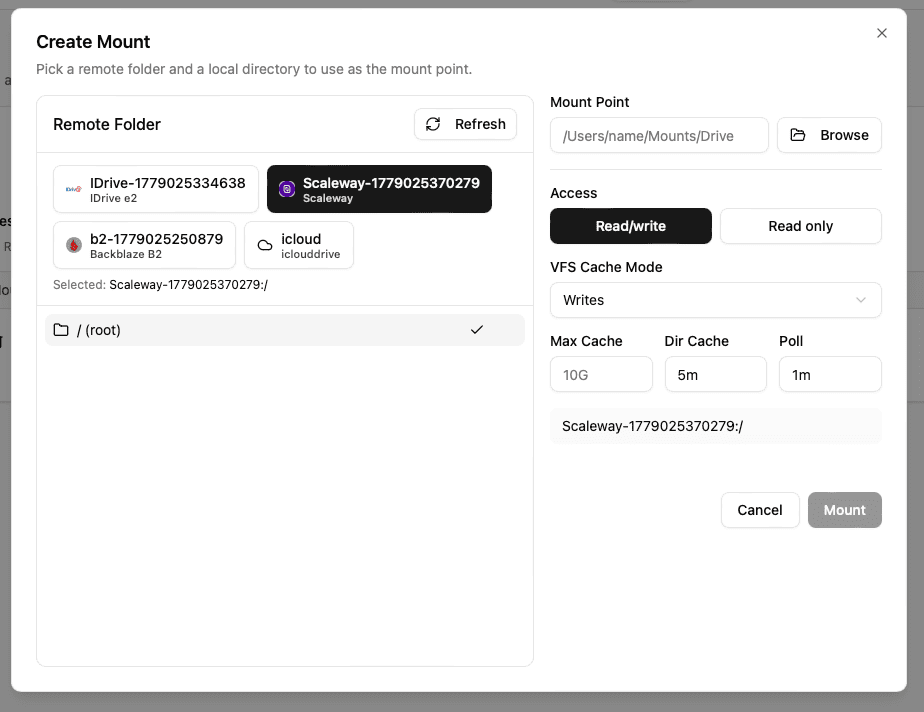The width and height of the screenshot is (924, 712).
Task: Focus the Dir Cache 5m field
Action: (x=715, y=374)
